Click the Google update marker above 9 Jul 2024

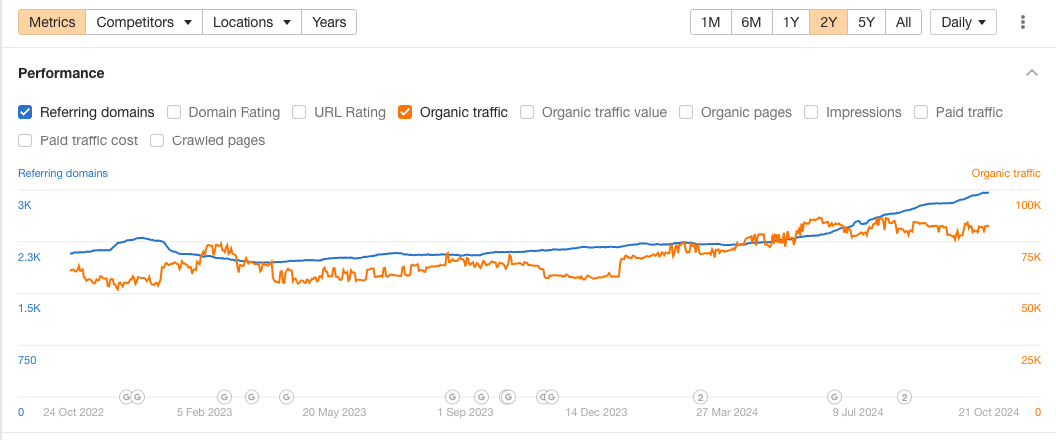(836, 397)
